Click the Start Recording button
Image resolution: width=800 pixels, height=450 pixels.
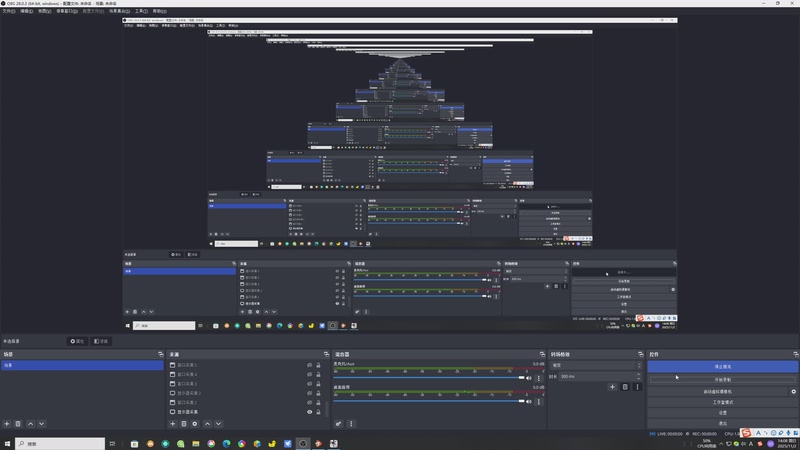coord(722,380)
